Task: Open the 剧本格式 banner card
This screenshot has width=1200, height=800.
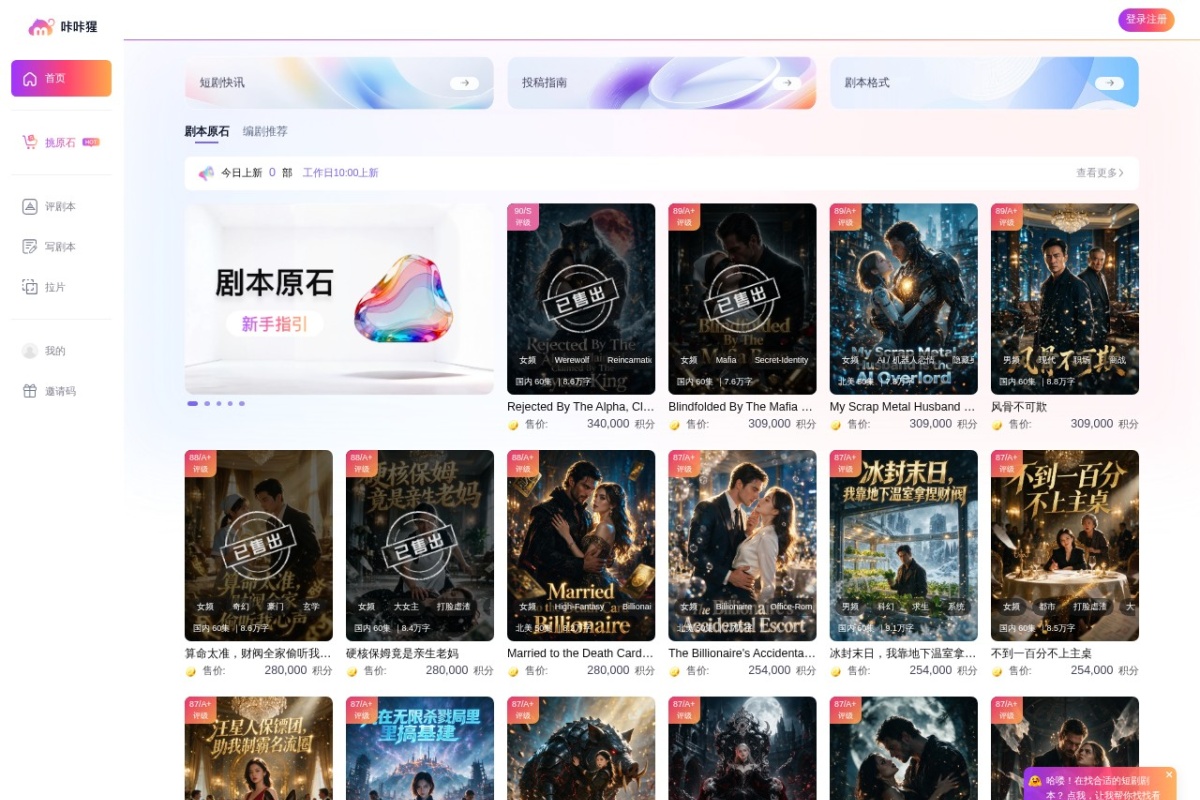Action: click(984, 83)
